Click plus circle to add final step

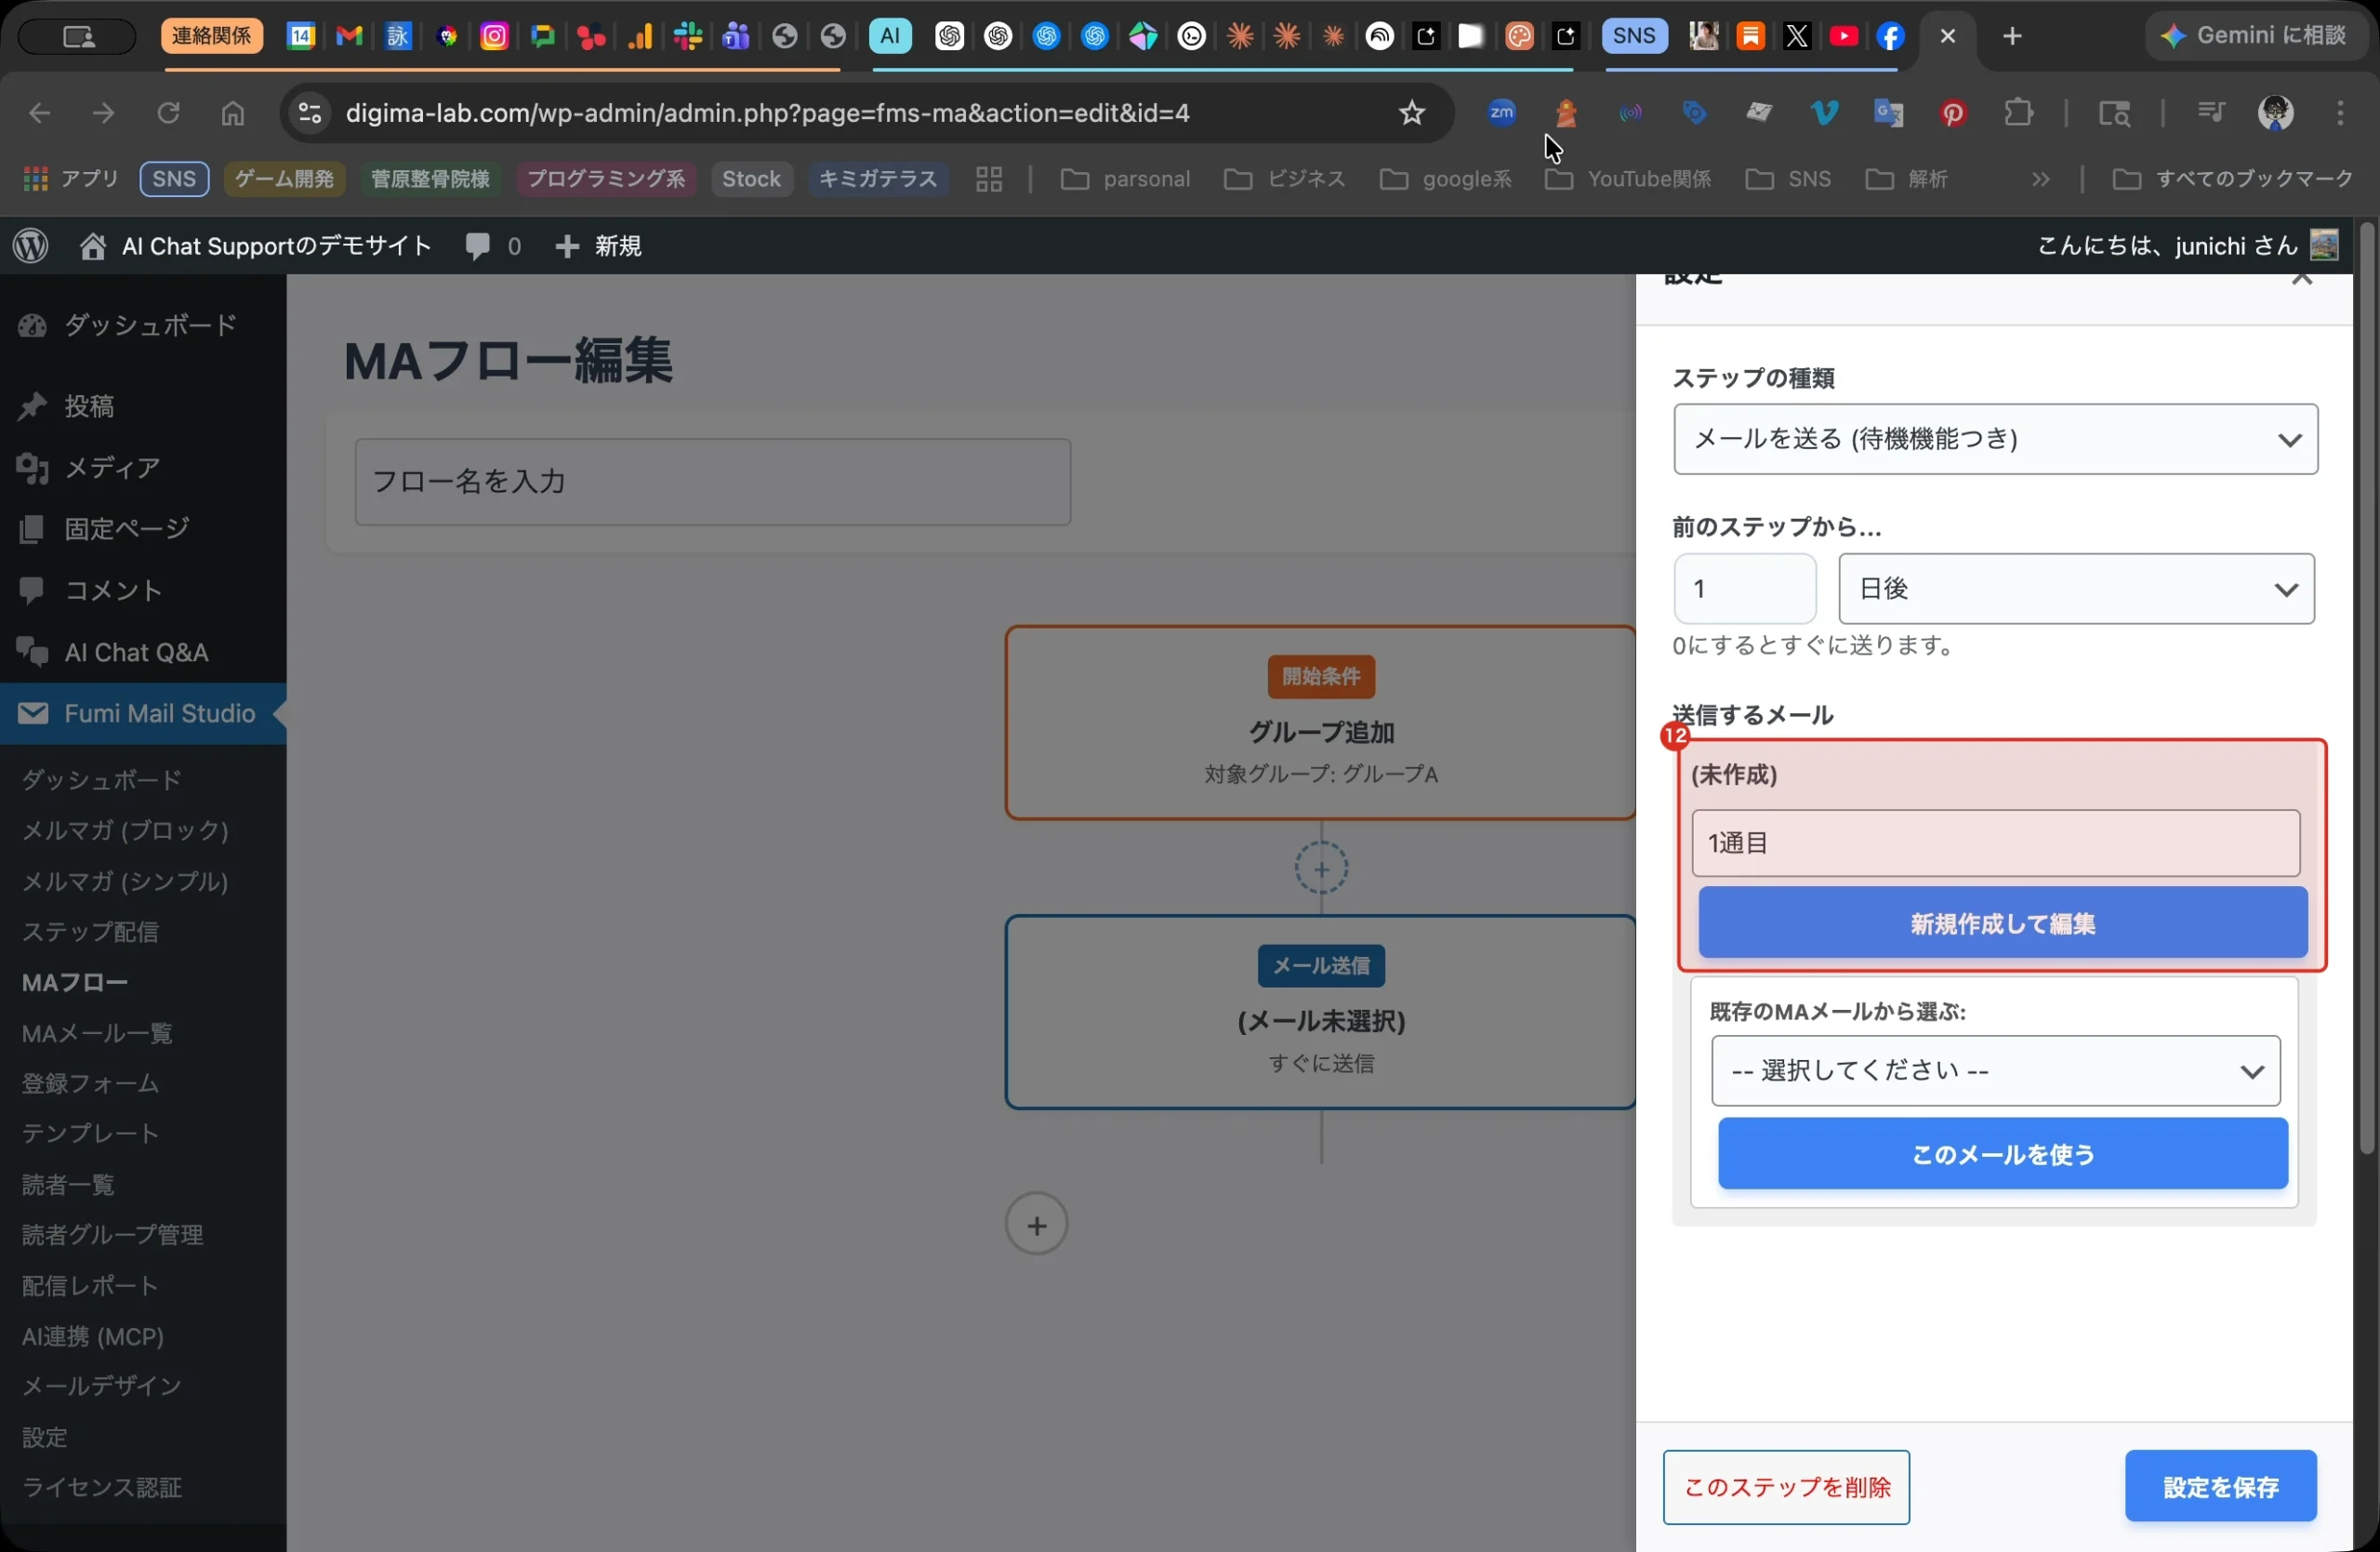pos(1036,1224)
